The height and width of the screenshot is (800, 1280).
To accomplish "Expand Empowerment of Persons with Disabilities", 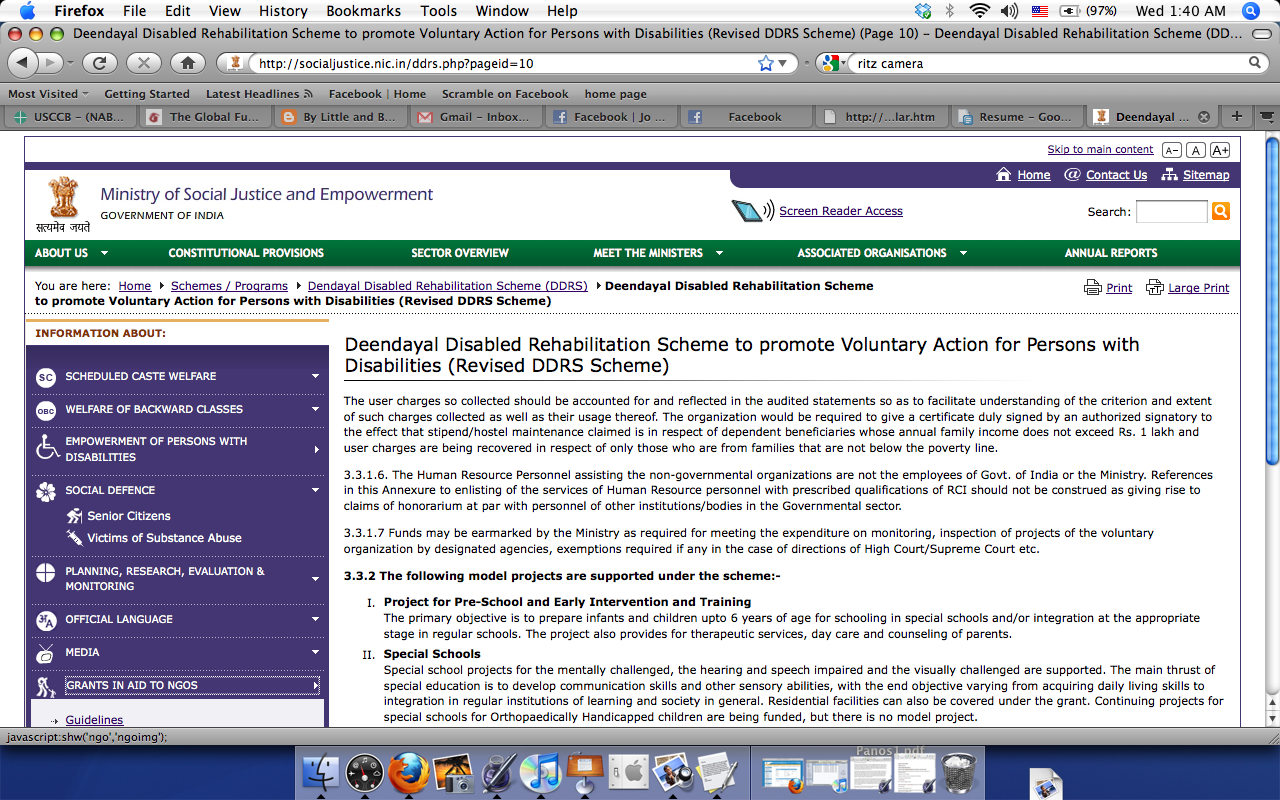I will [x=177, y=449].
